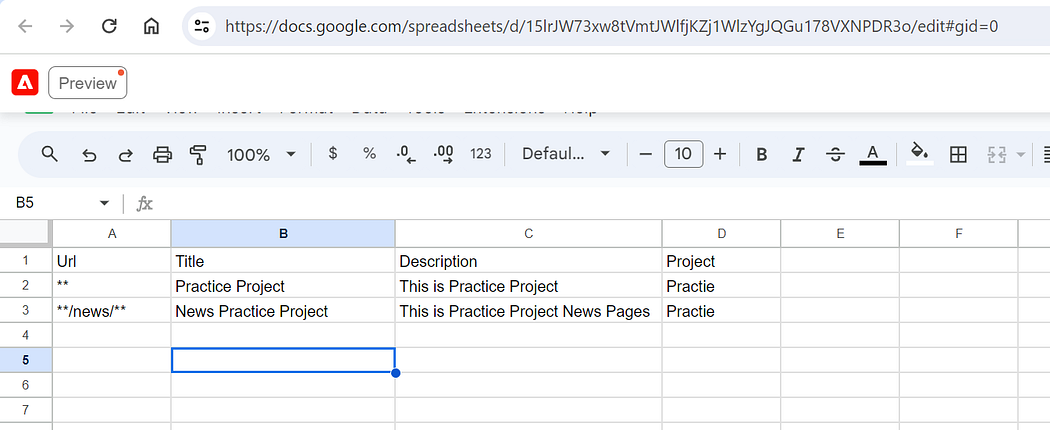The width and height of the screenshot is (1050, 430).
Task: Toggle italic formatting
Action: point(798,155)
